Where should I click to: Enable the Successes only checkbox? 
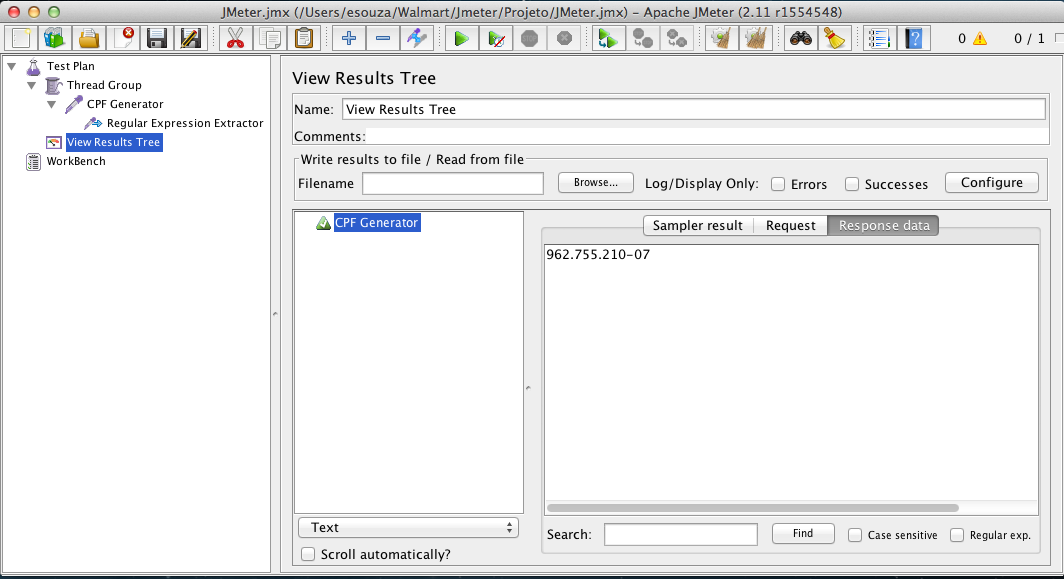(x=852, y=184)
